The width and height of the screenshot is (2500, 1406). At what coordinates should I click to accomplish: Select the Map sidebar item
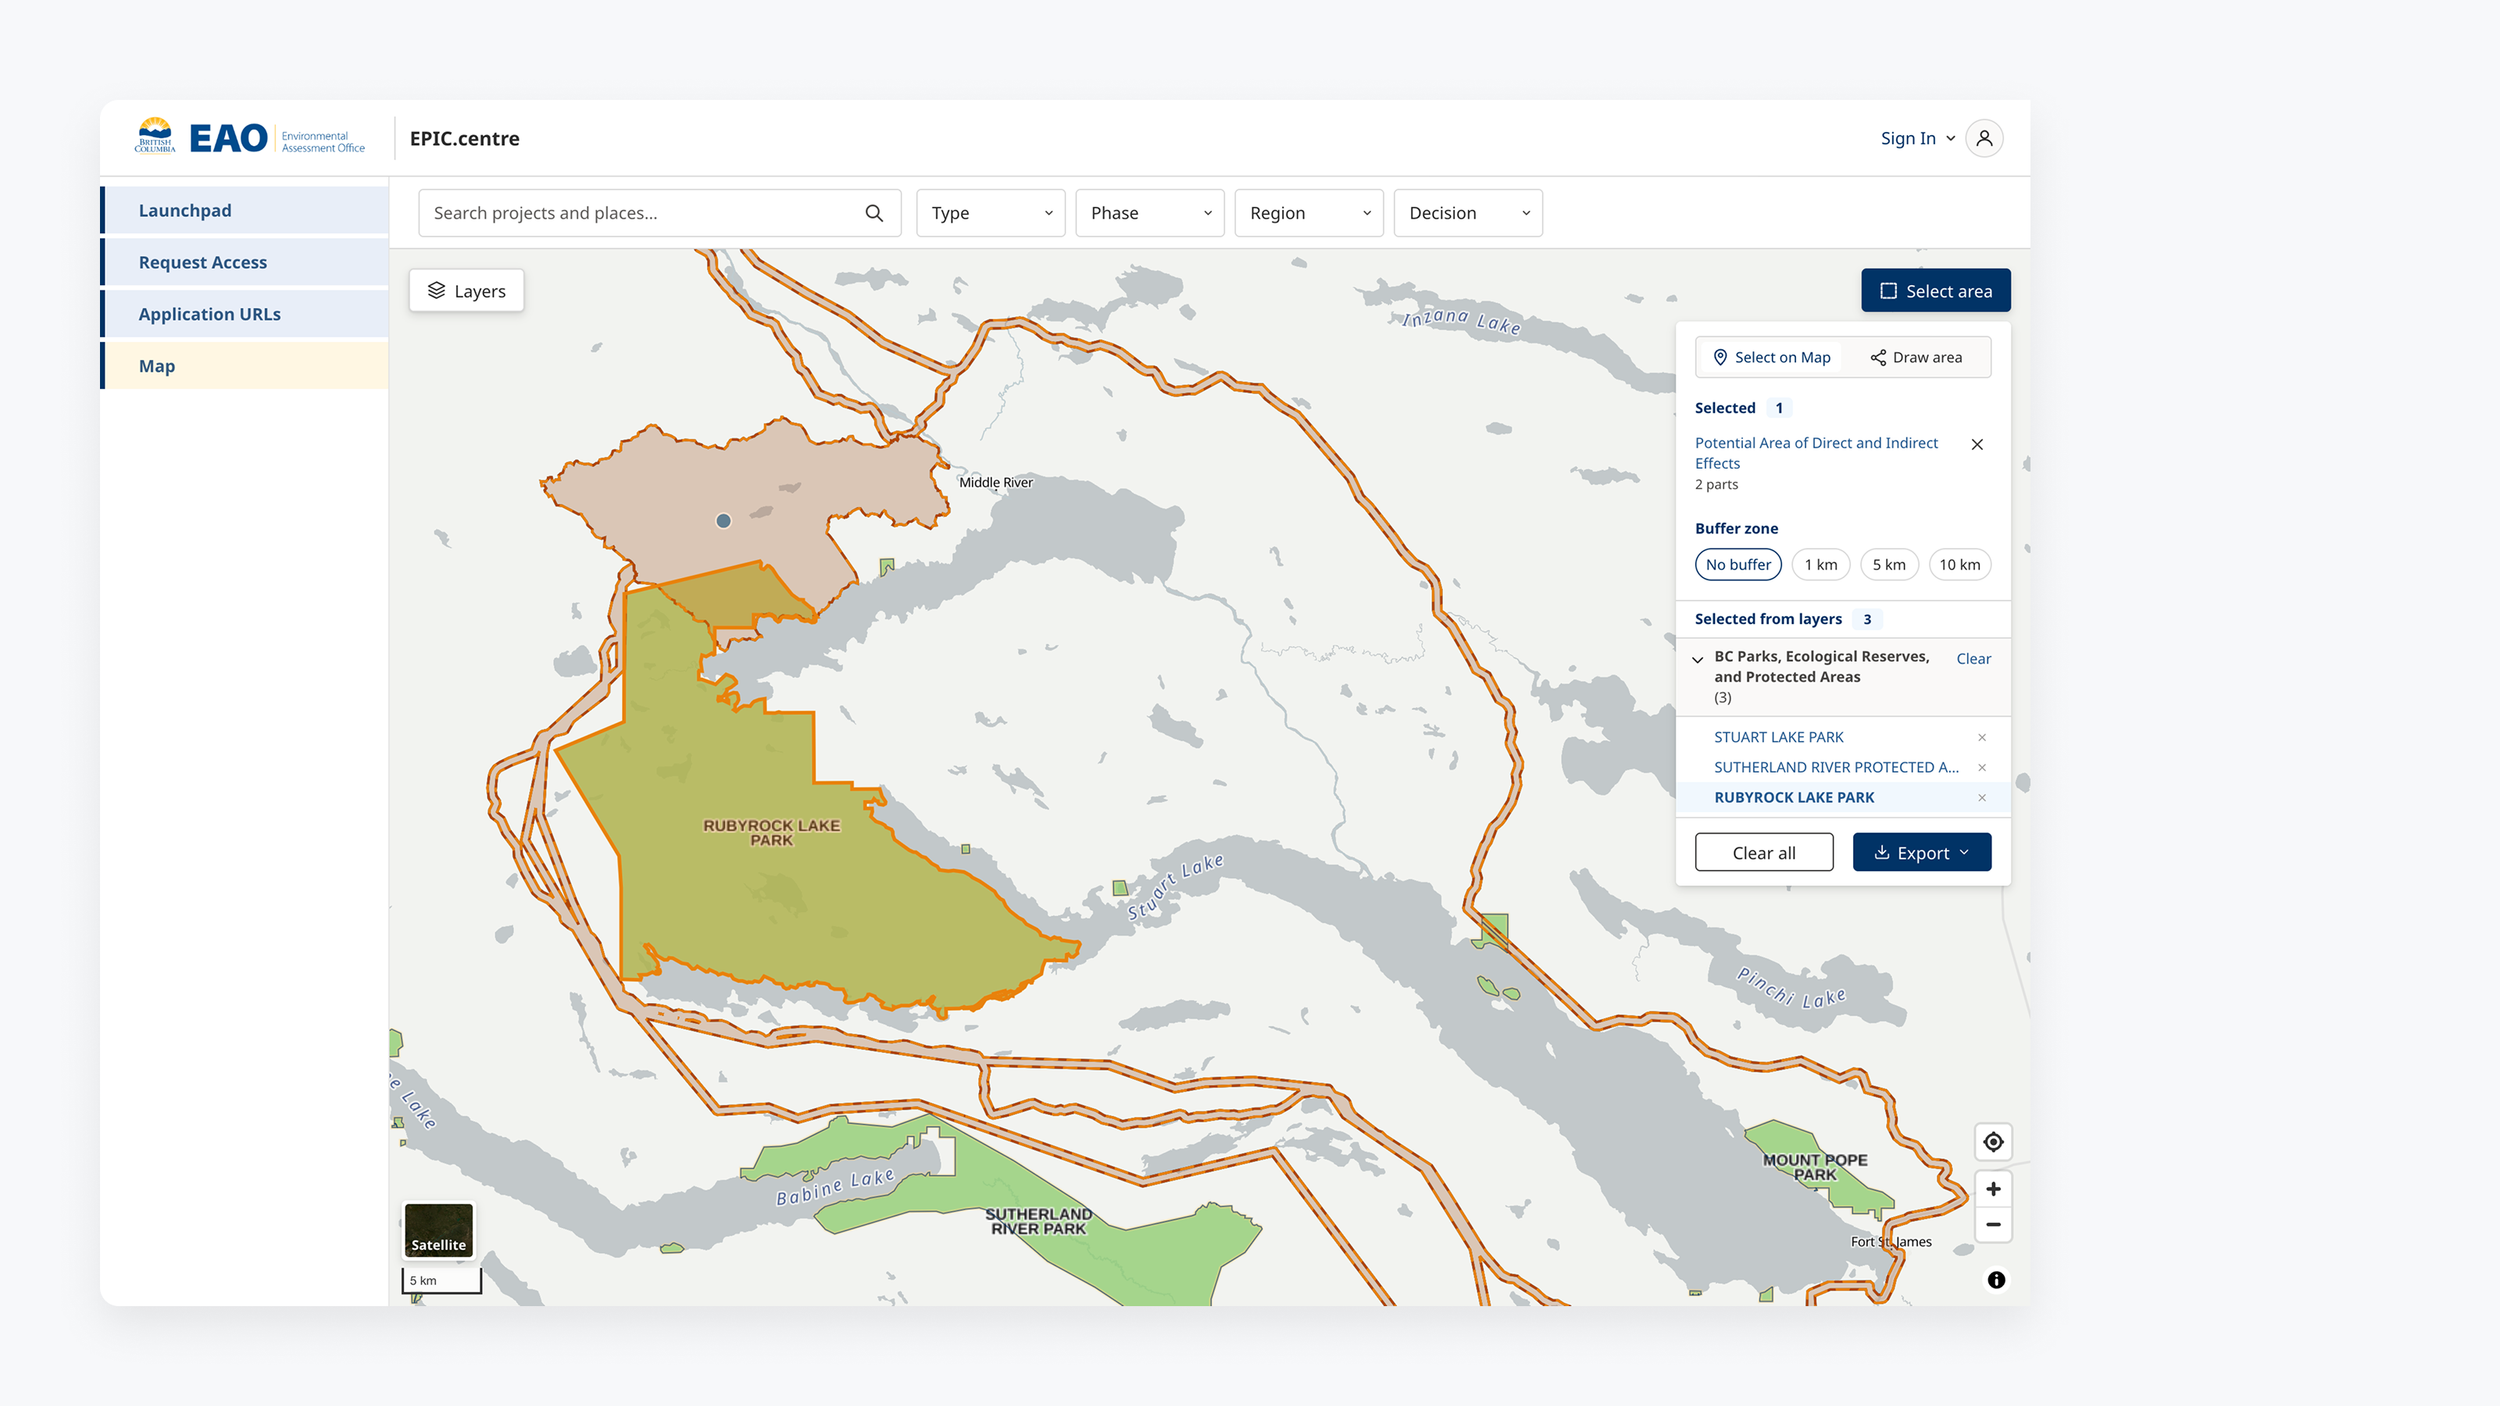click(x=244, y=366)
